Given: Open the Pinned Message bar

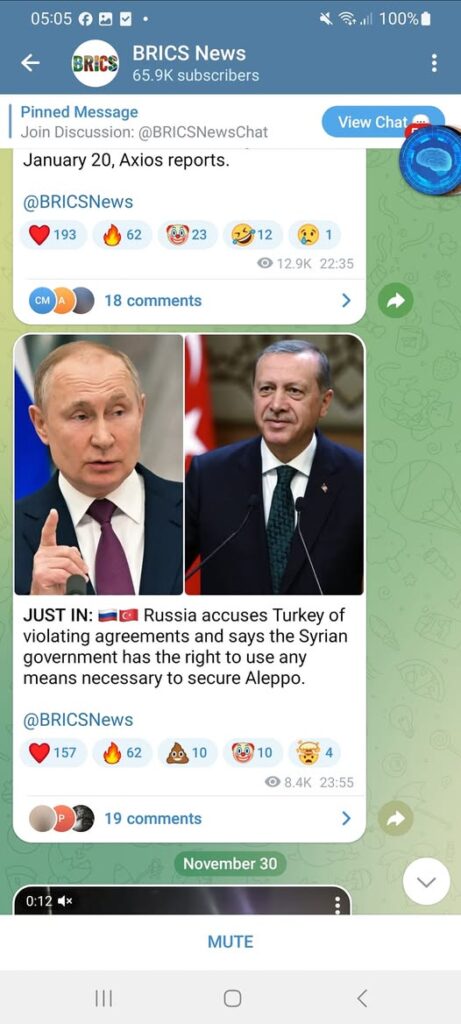Looking at the screenshot, I should pos(163,121).
